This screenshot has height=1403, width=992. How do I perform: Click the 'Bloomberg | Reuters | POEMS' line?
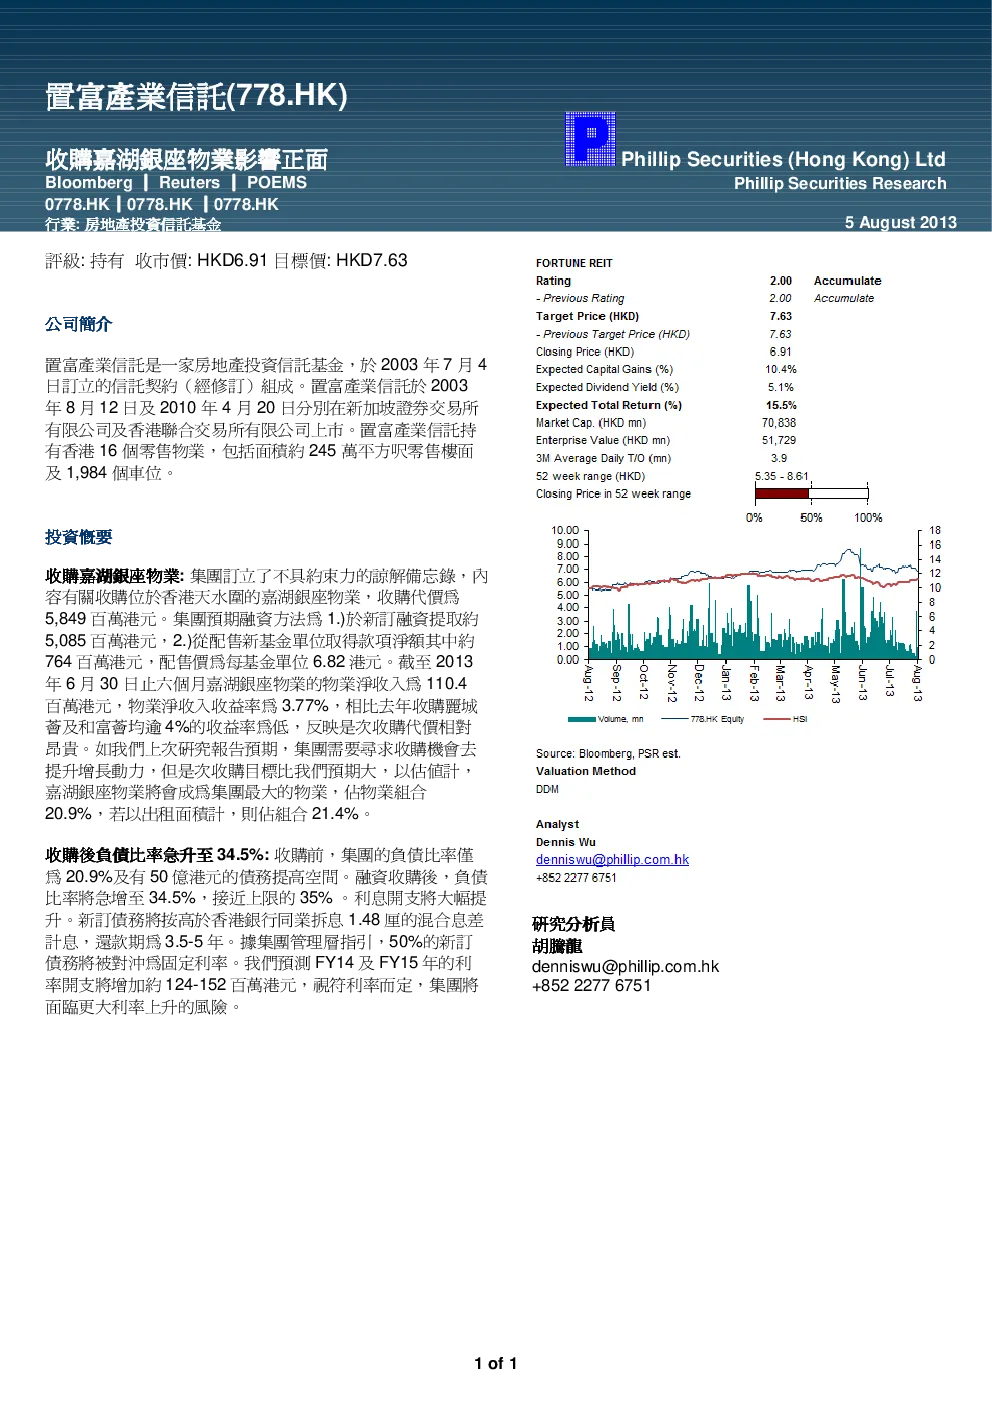tap(176, 183)
